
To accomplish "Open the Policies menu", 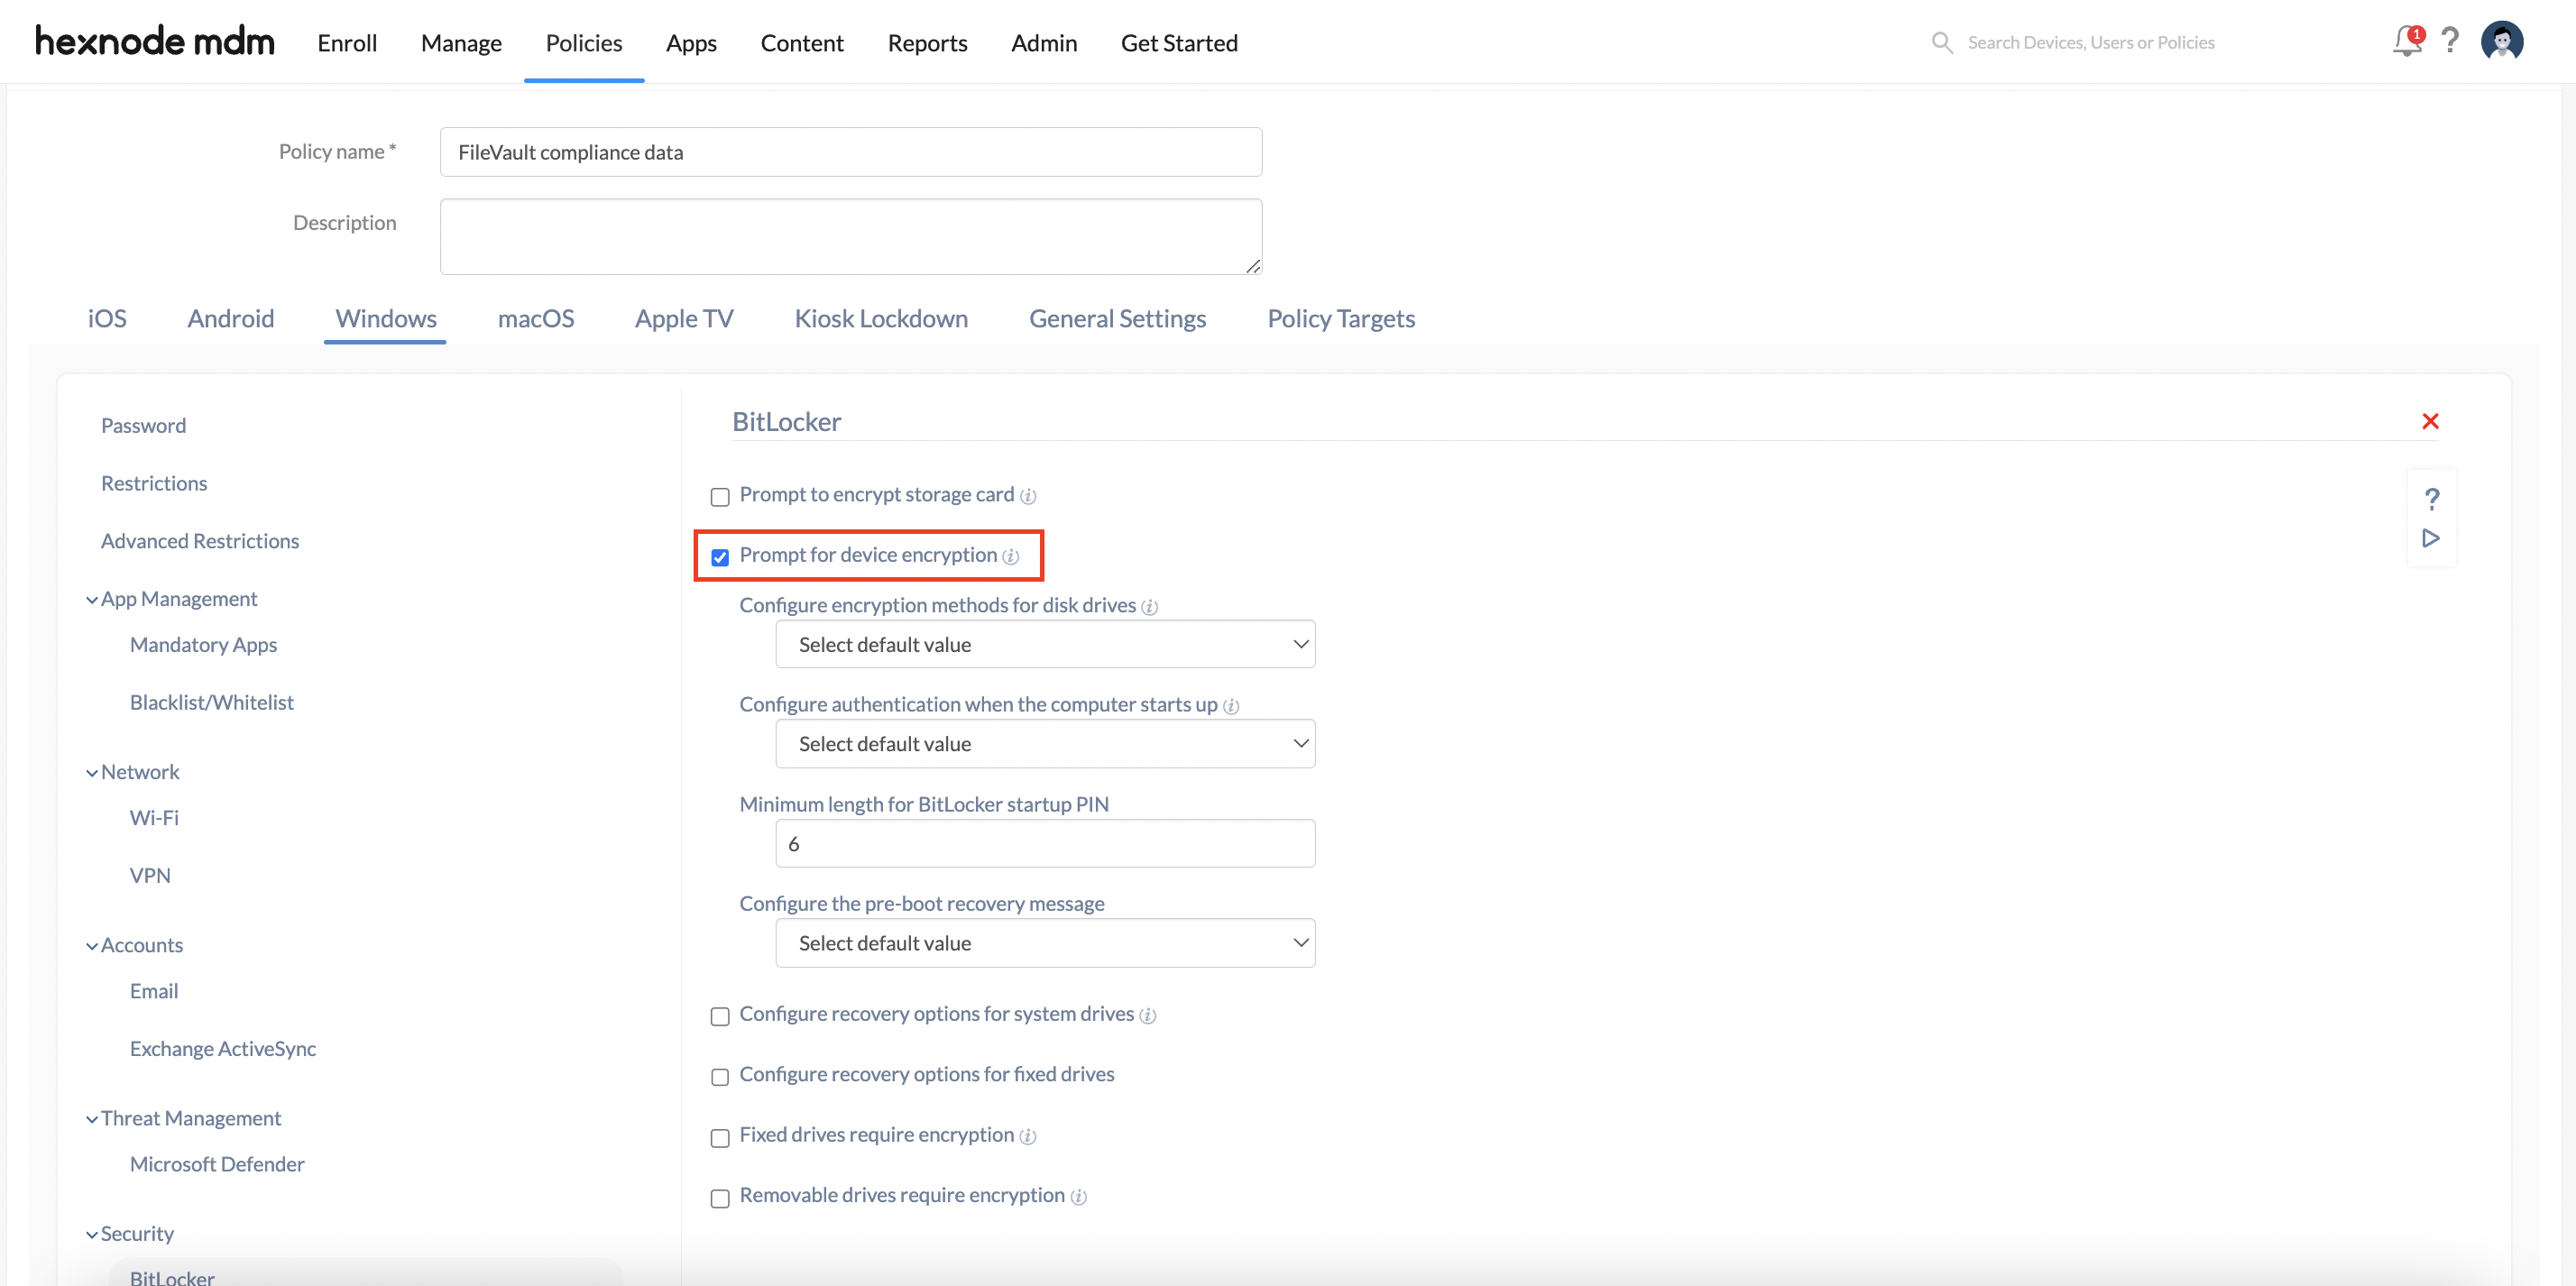I will click(584, 42).
